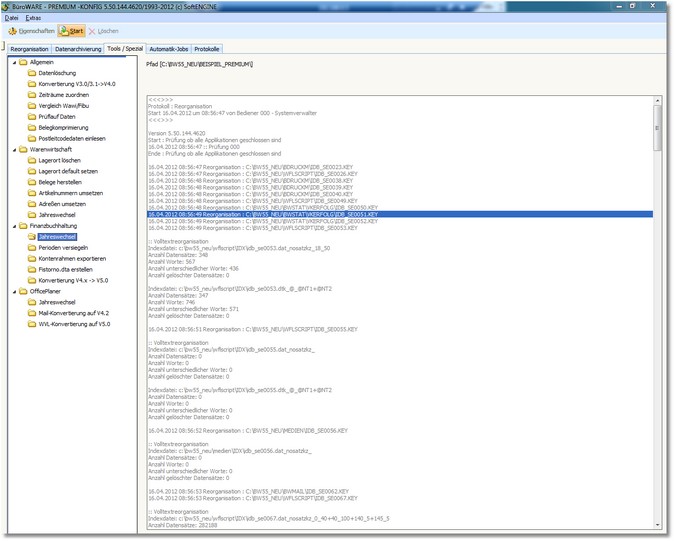This screenshot has height=541, width=674.
Task: Select Vergleich Wawi/Fibu folder icon
Action: click(30, 106)
